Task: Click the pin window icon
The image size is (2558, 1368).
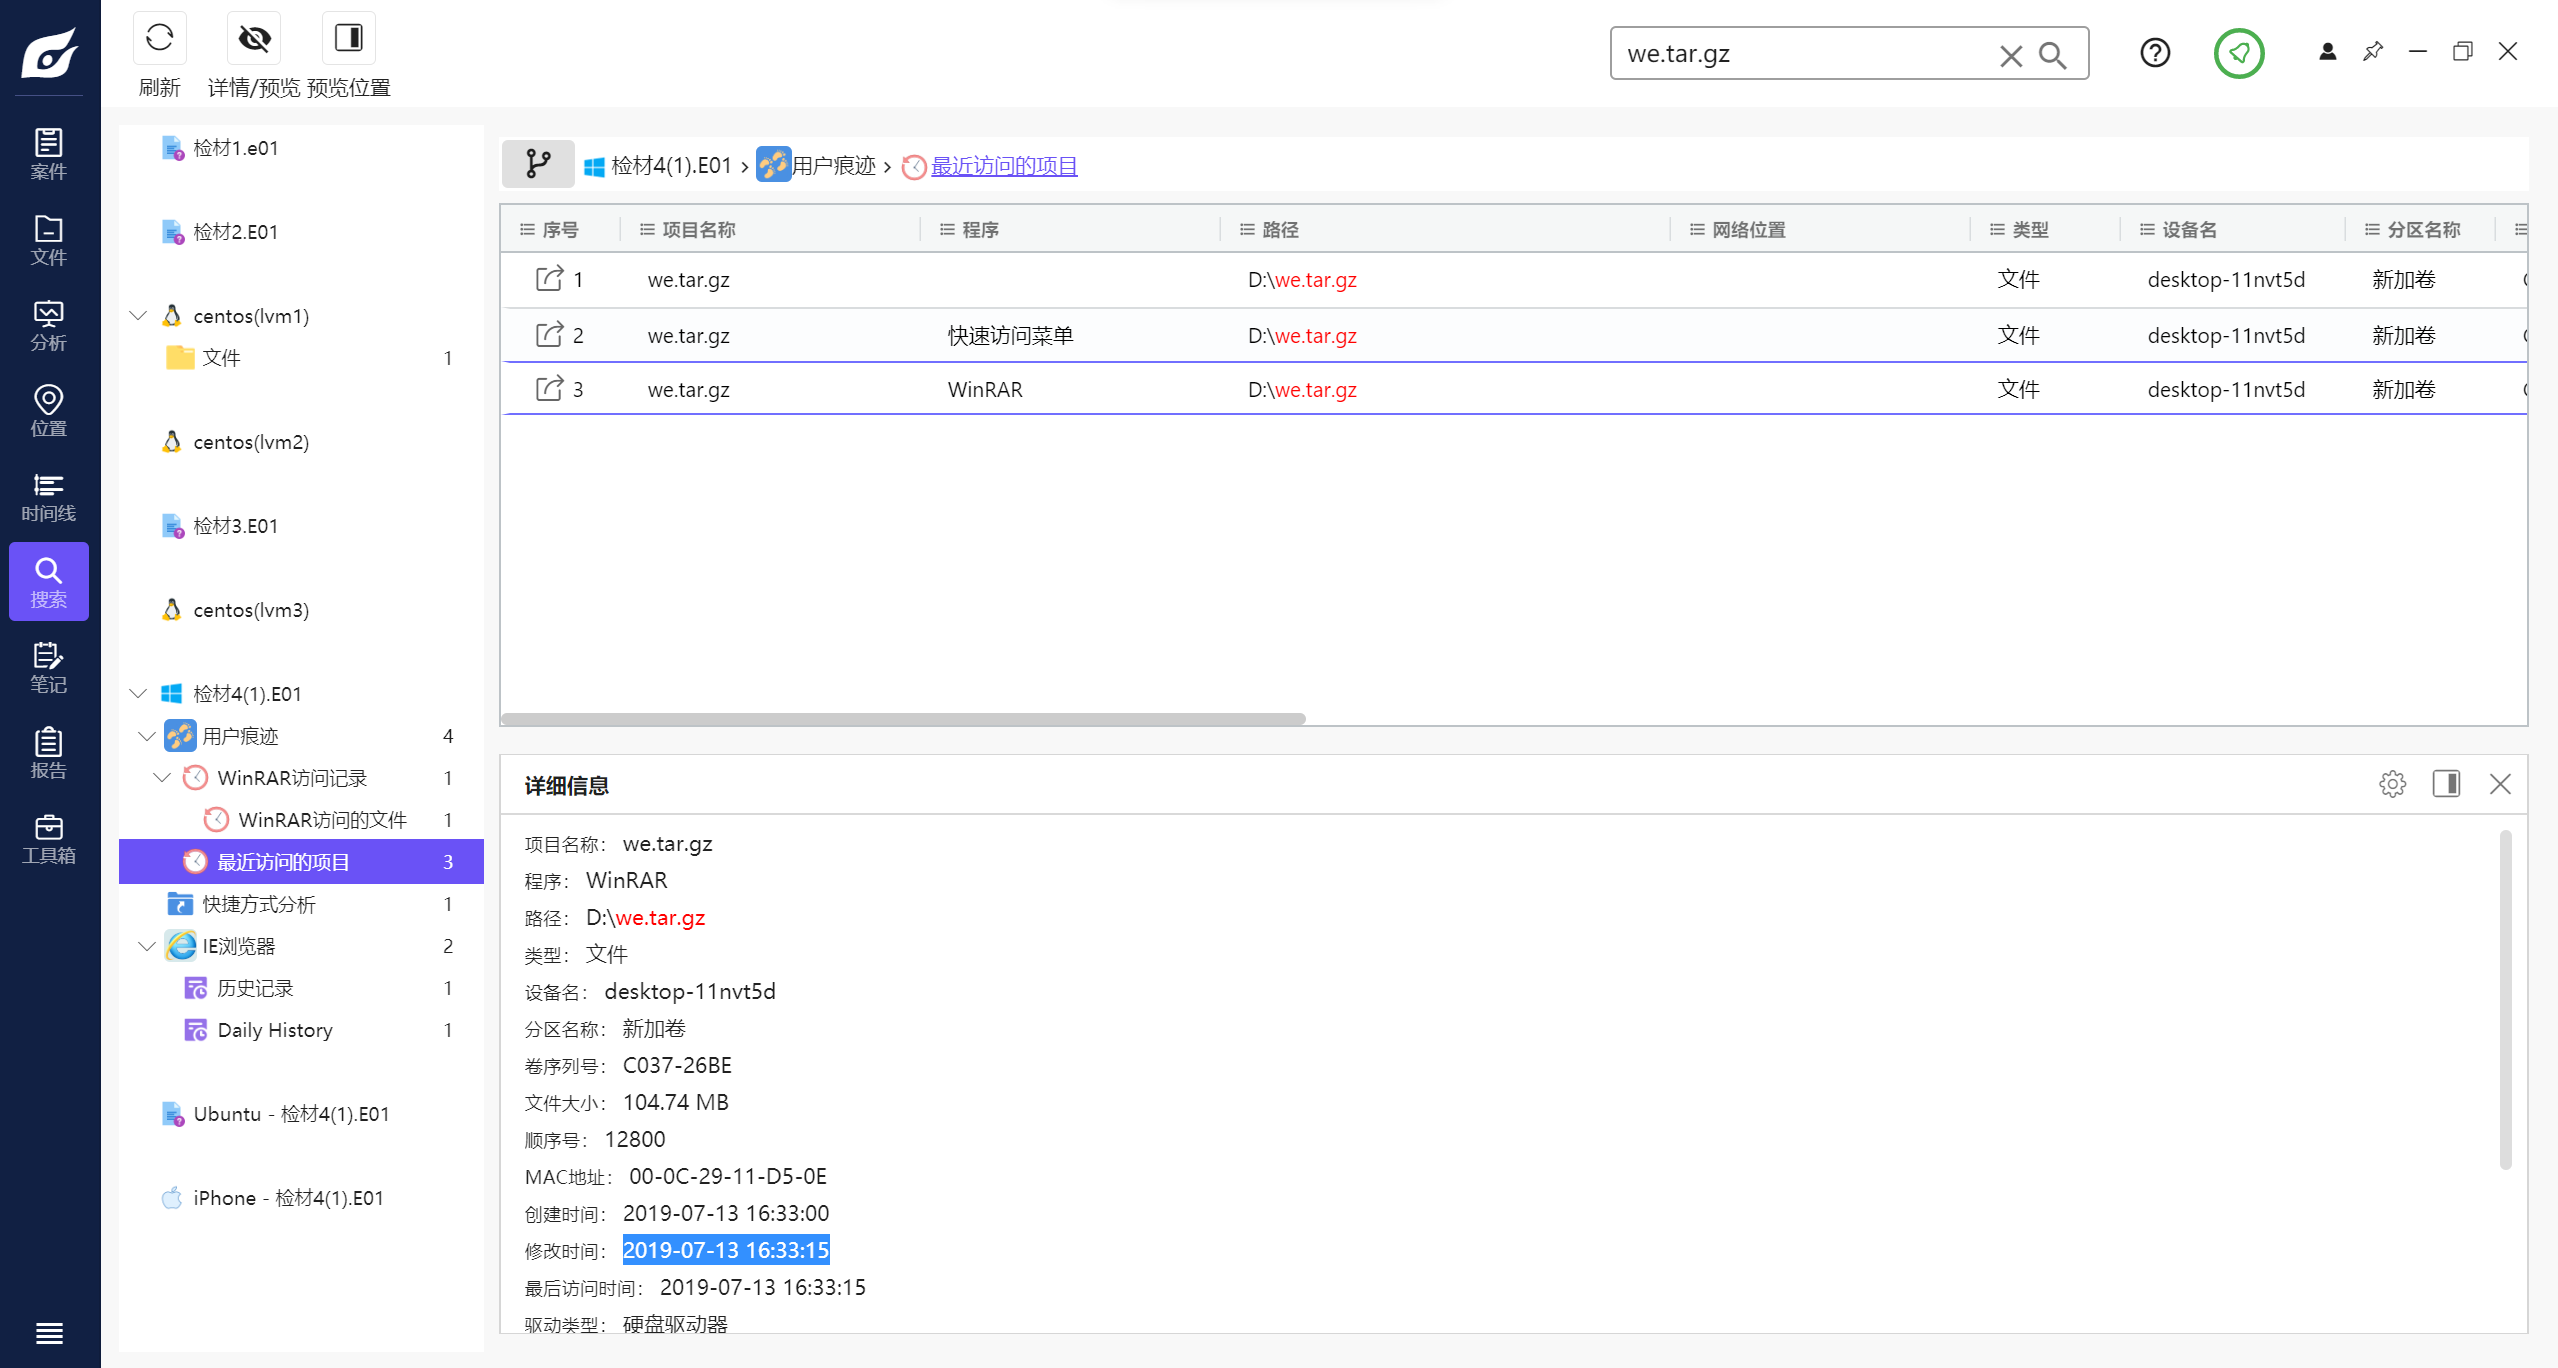Action: pos(2372,52)
